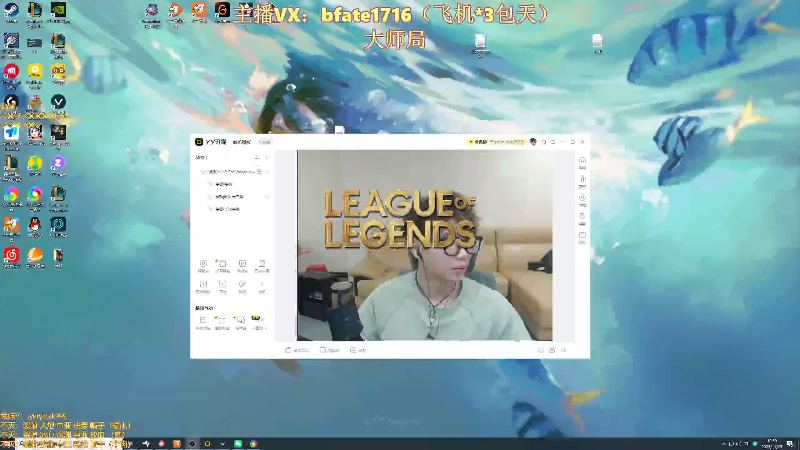800x450 pixels.
Task: Click the YY logo in the title bar
Action: coord(199,142)
